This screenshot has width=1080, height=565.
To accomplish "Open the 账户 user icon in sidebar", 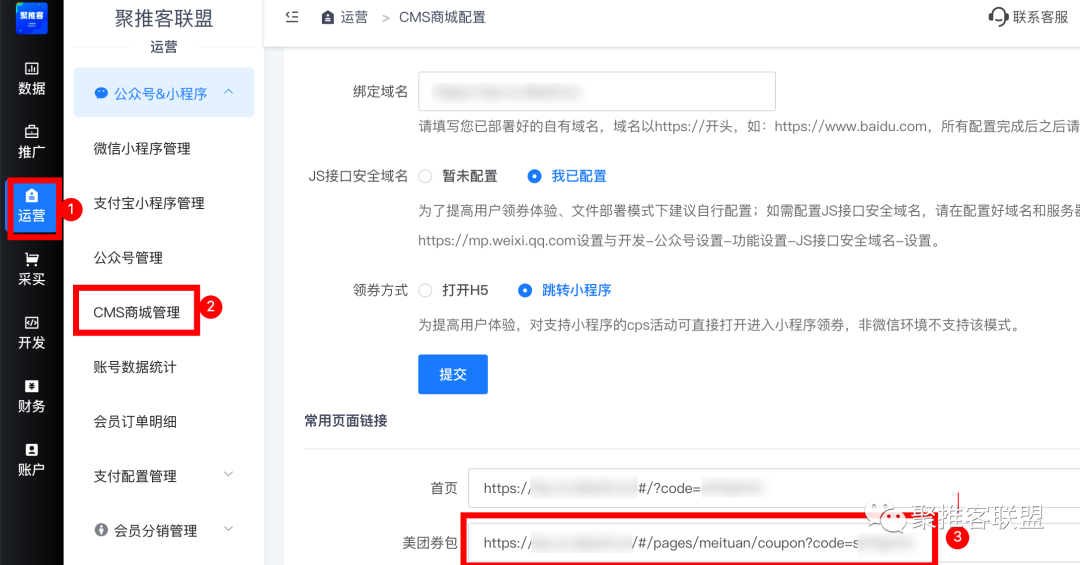I will click(x=32, y=450).
